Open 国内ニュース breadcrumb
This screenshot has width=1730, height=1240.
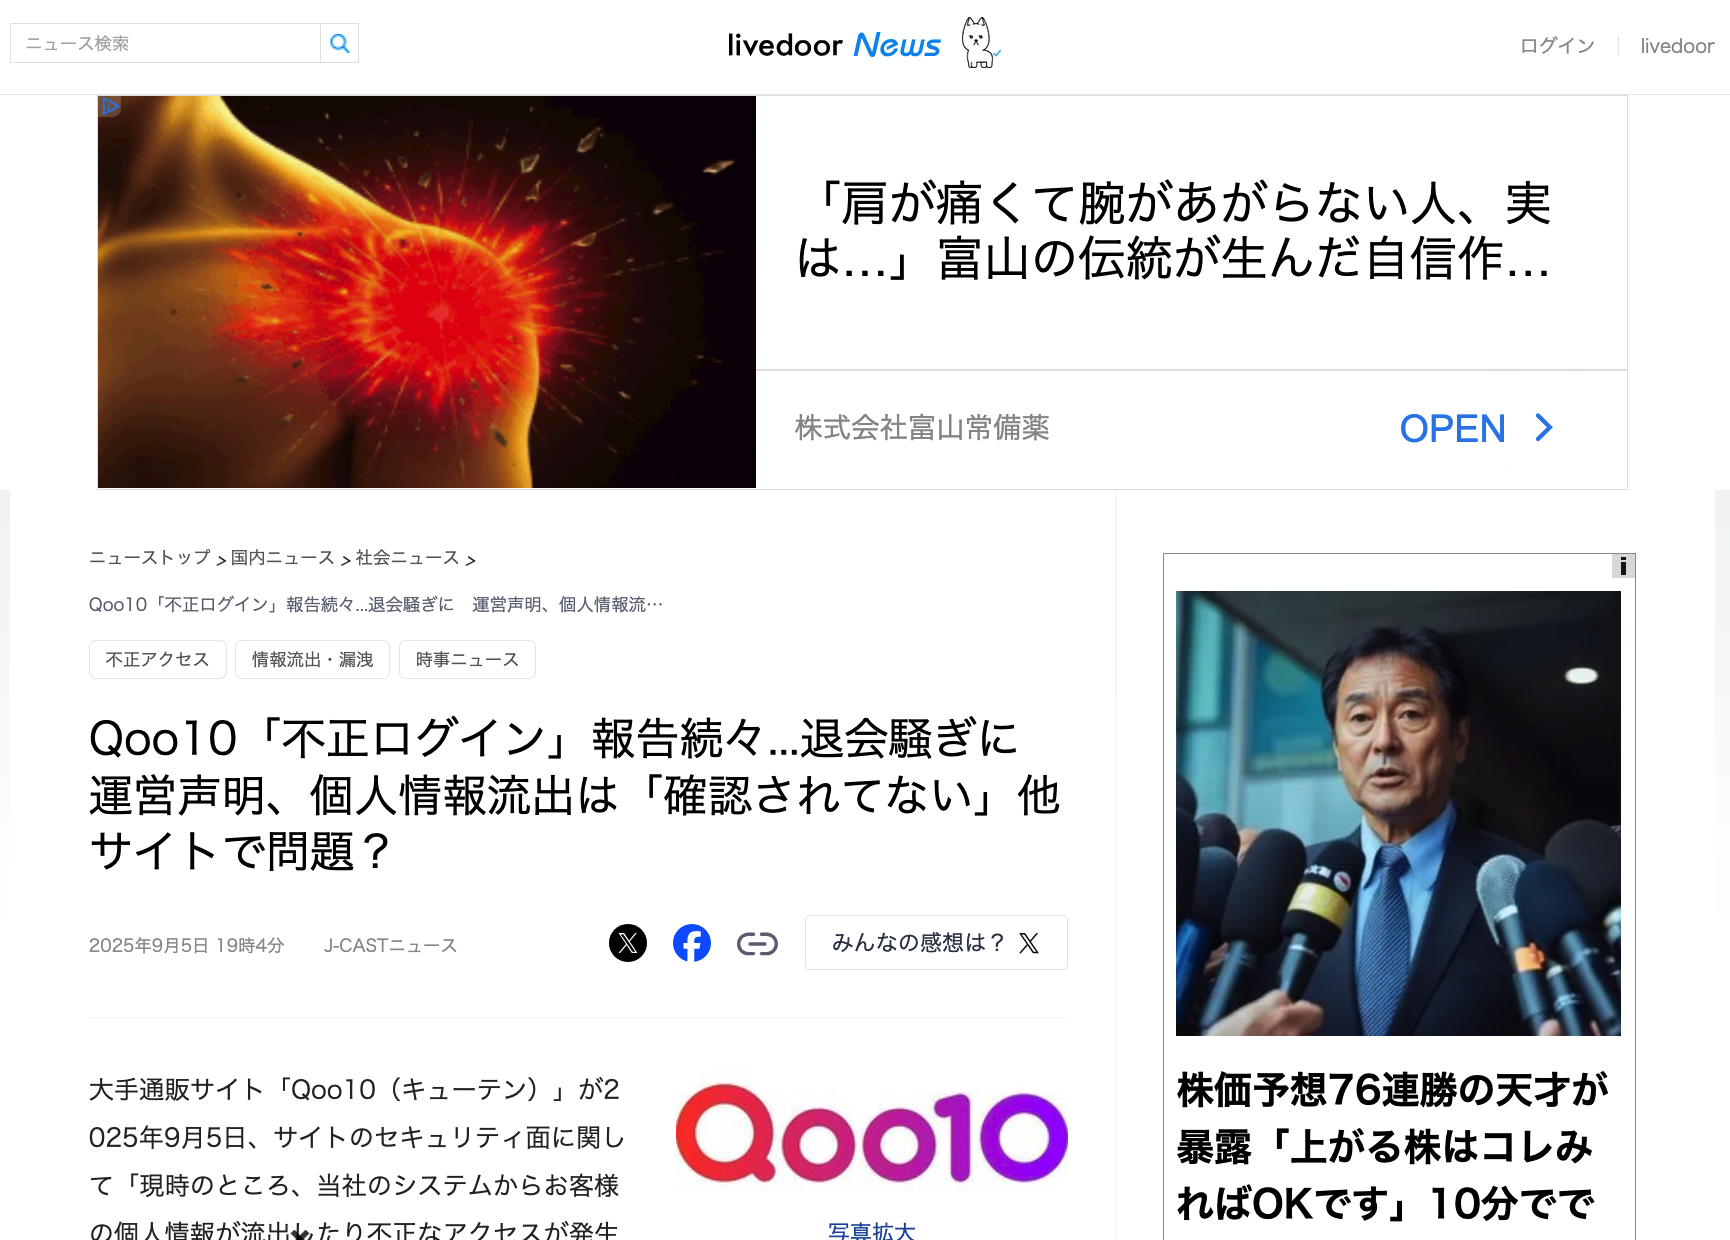point(283,558)
